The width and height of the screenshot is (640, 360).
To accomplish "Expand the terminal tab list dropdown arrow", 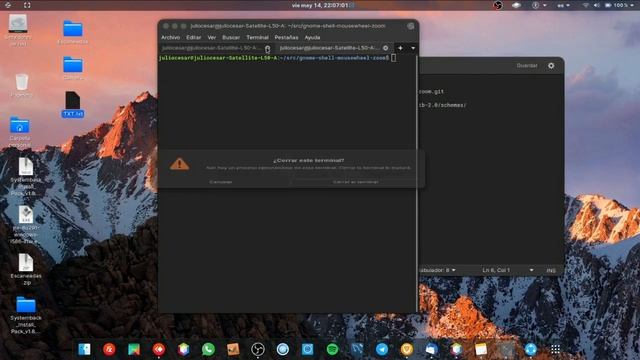I will point(413,48).
